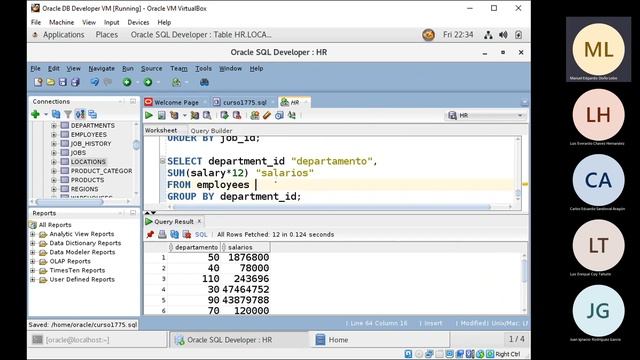Click the SQL Tuning Advisor icon

coord(207,116)
